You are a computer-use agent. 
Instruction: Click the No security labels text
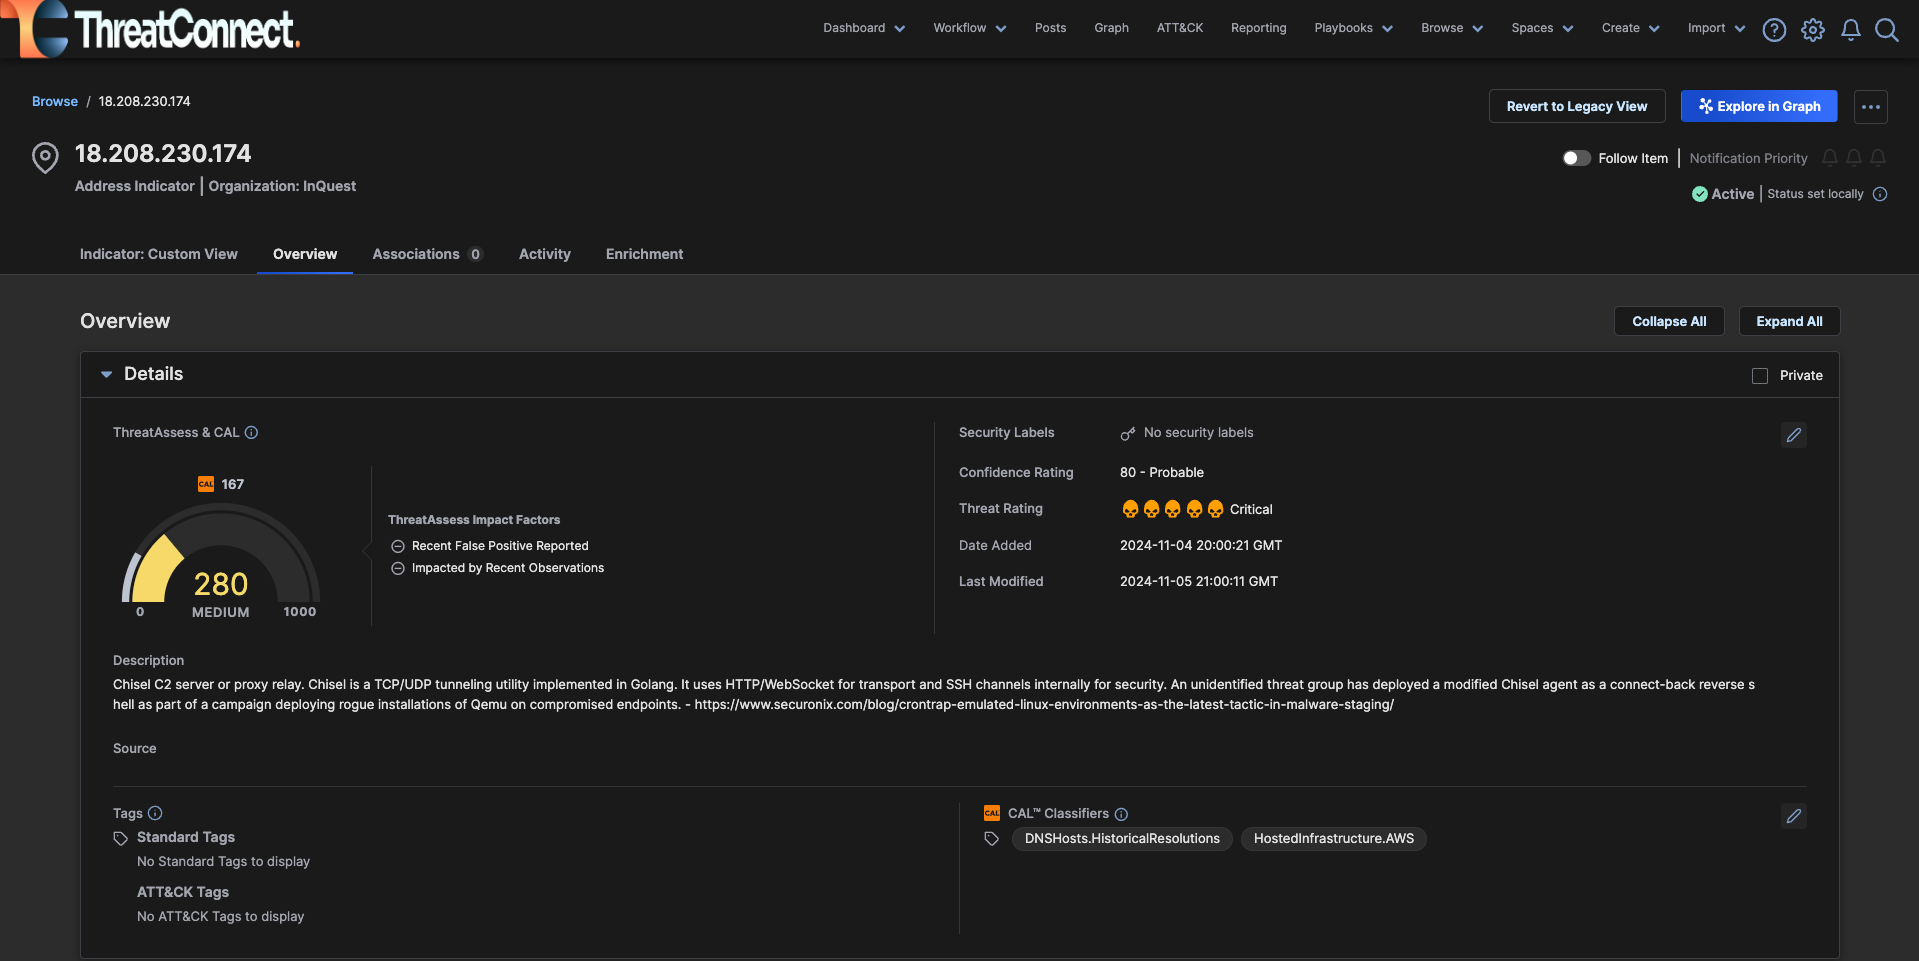(x=1198, y=433)
